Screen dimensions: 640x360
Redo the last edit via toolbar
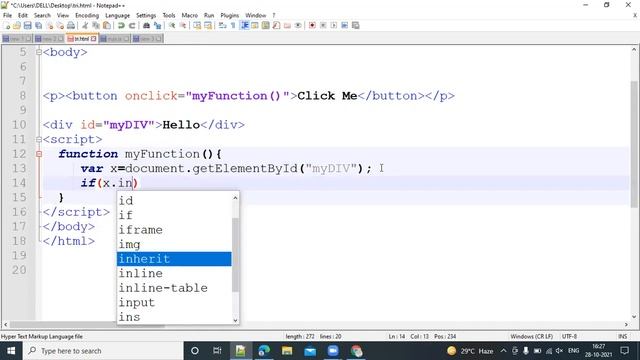[132, 25]
